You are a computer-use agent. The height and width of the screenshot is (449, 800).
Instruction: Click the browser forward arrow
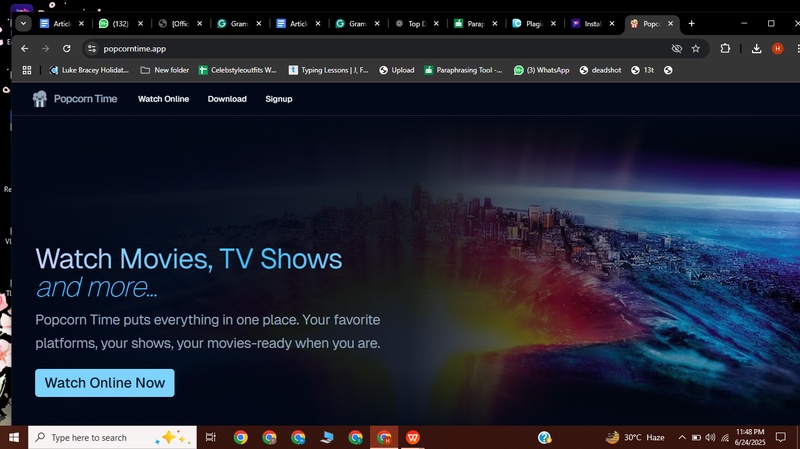point(45,48)
